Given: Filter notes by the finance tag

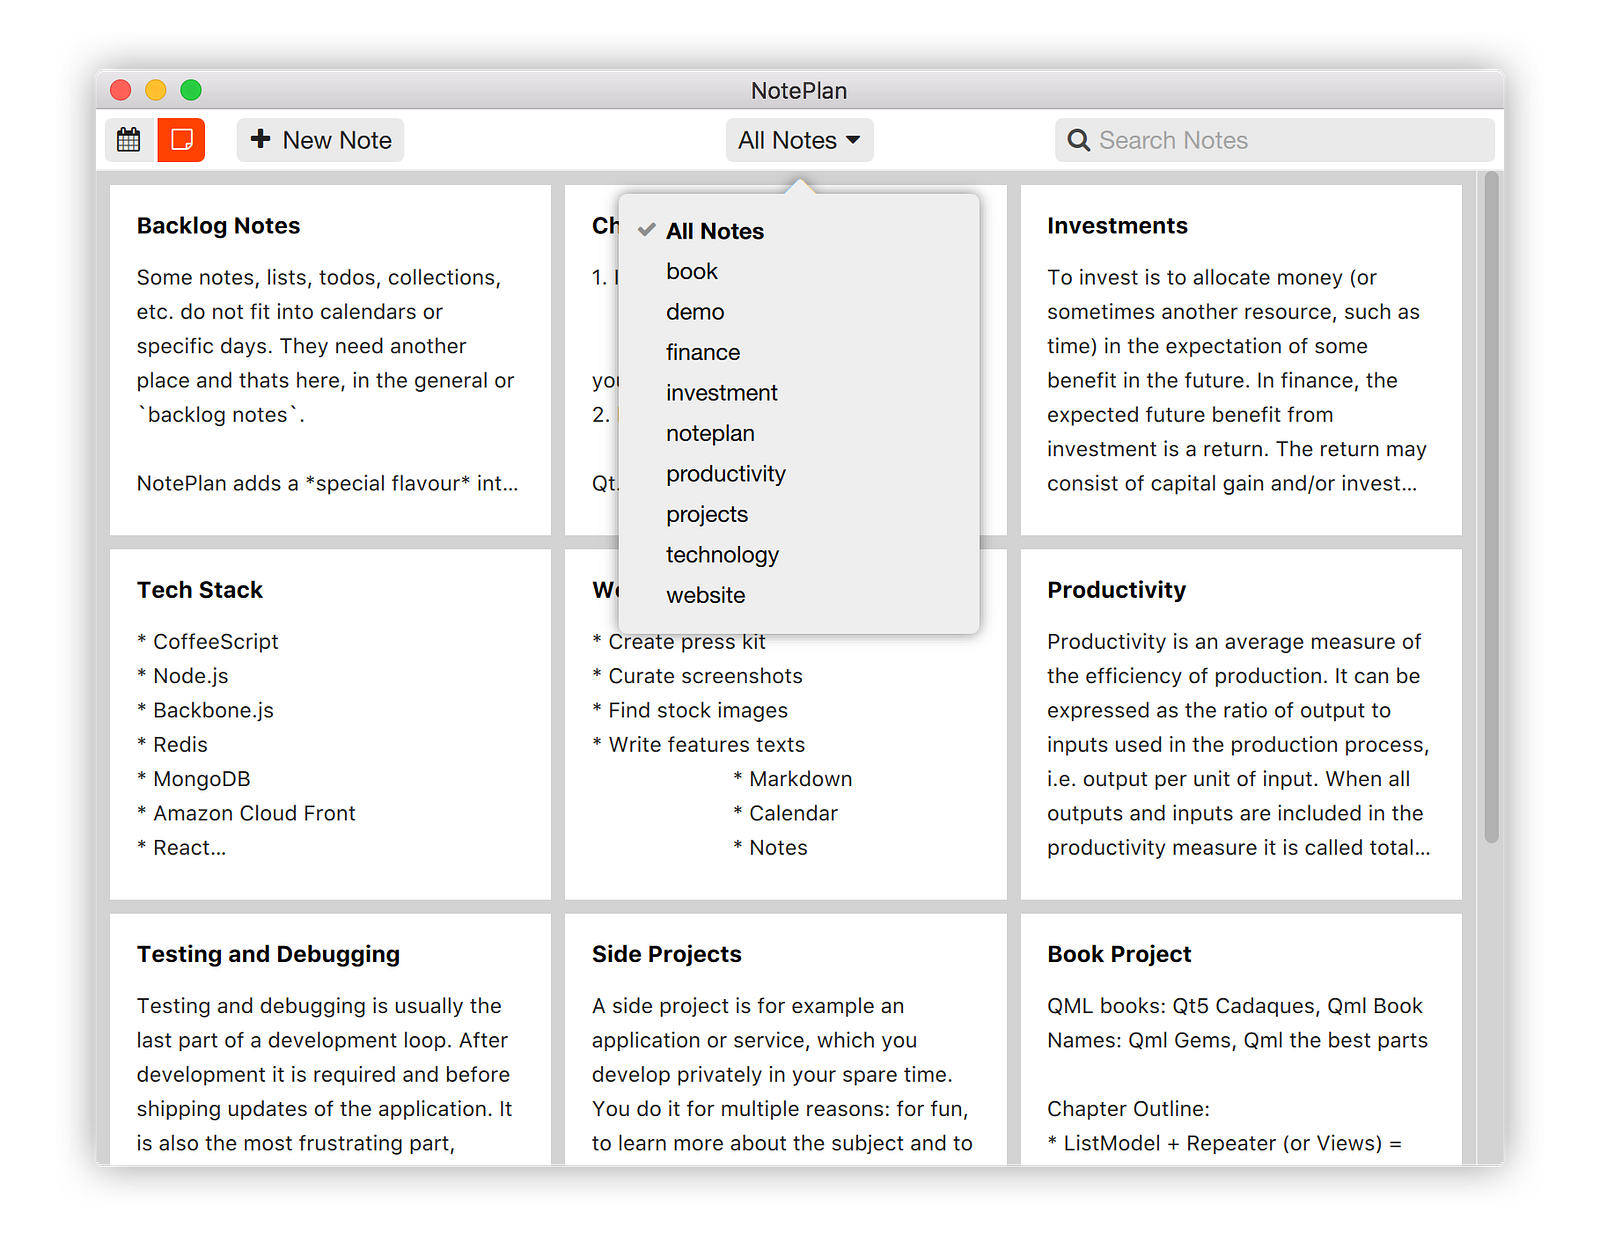Looking at the screenshot, I should [x=799, y=352].
